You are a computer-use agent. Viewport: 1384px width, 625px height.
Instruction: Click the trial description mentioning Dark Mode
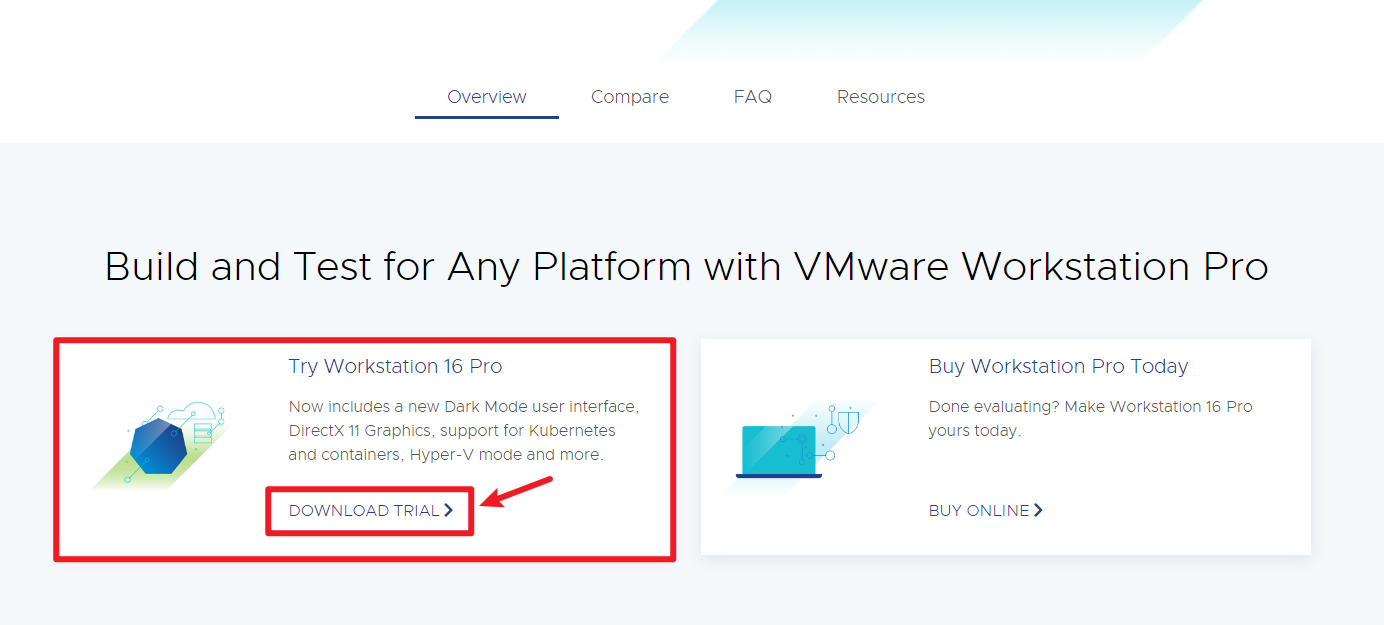462,431
